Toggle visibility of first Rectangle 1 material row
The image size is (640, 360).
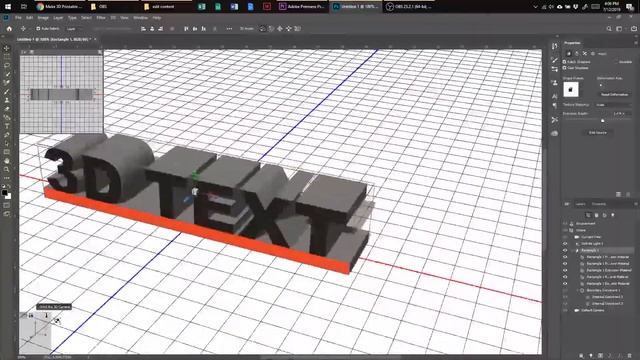coord(565,257)
